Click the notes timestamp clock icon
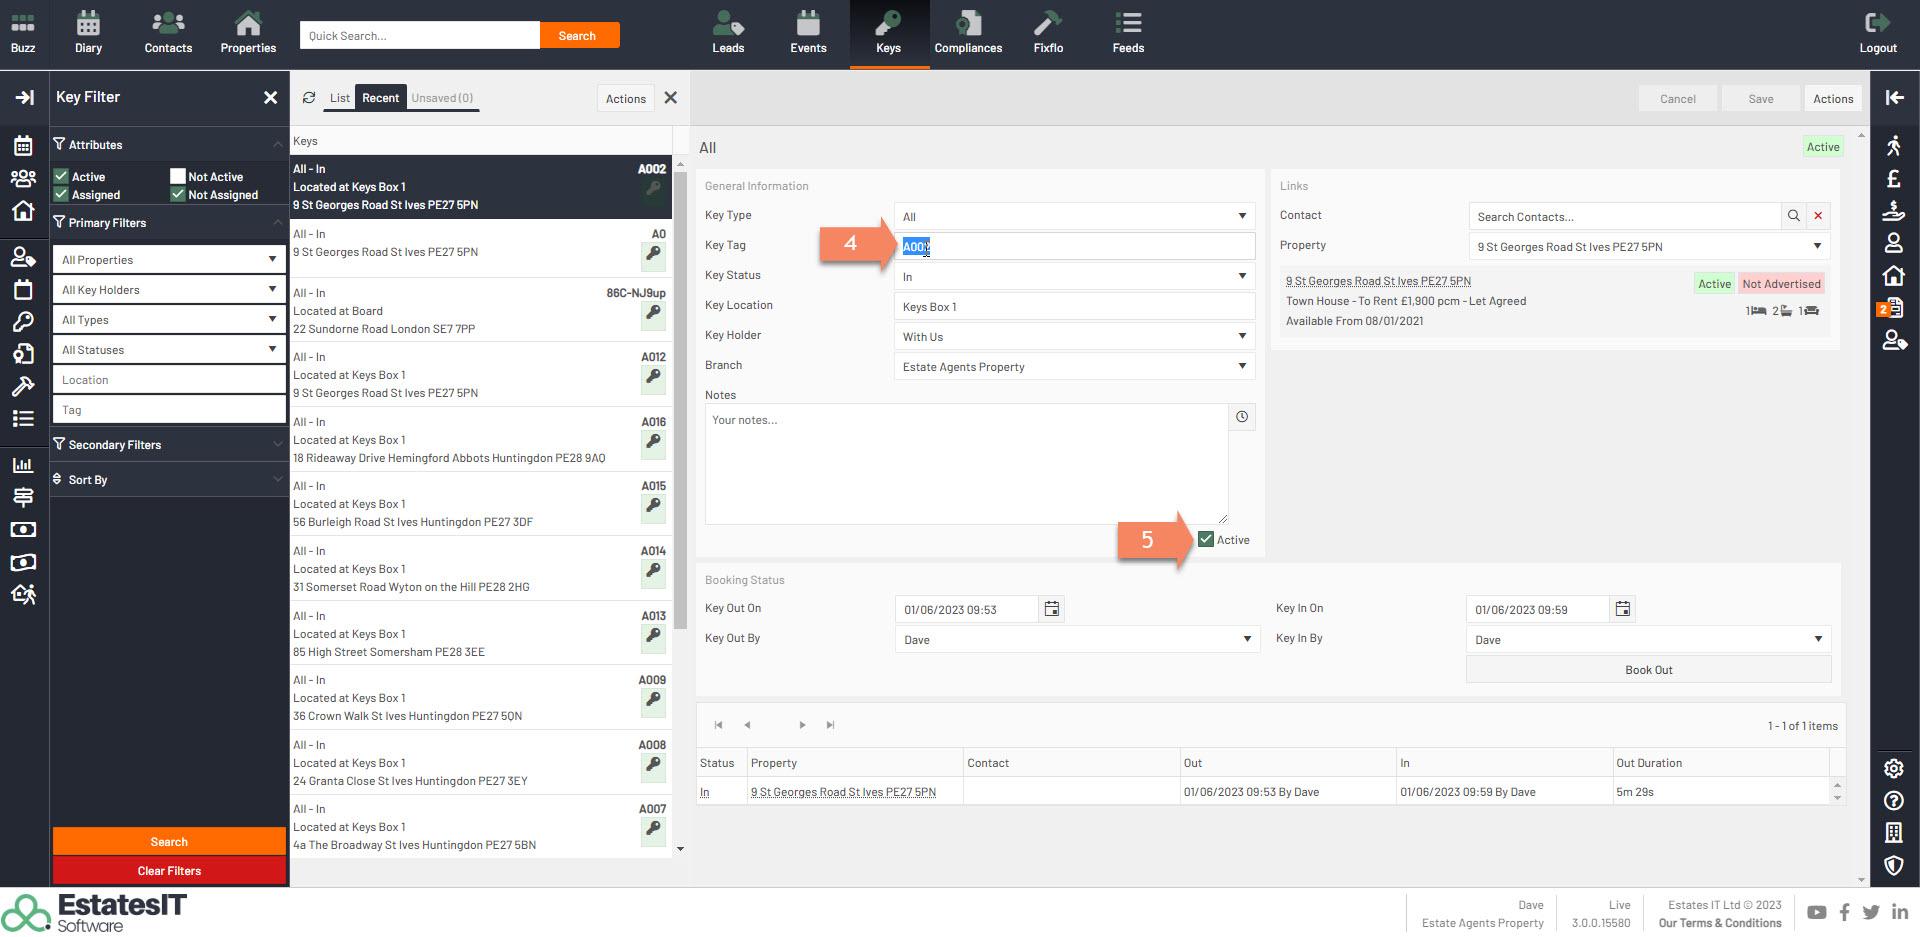The height and width of the screenshot is (937, 1920). (1241, 417)
